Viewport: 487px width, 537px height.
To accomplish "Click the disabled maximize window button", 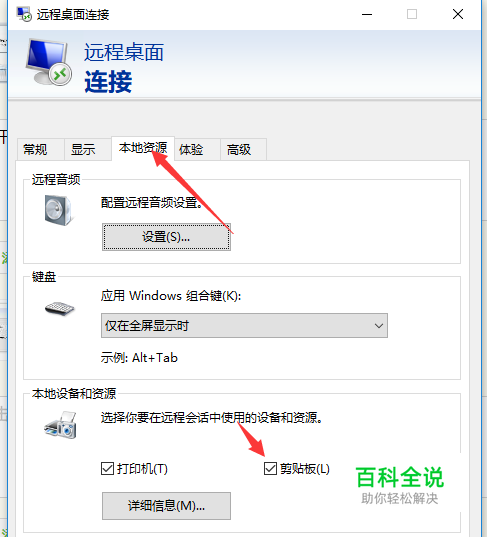I will coord(412,14).
